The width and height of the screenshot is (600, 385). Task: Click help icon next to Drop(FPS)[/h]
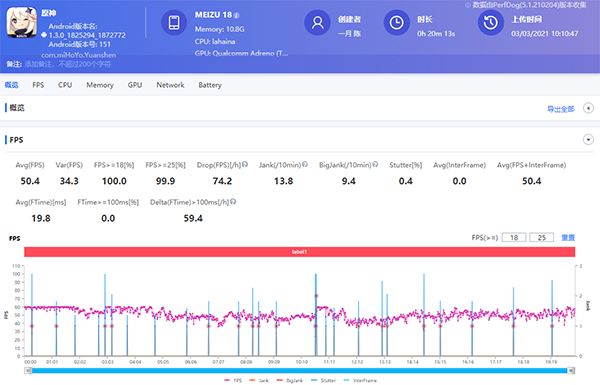245,165
